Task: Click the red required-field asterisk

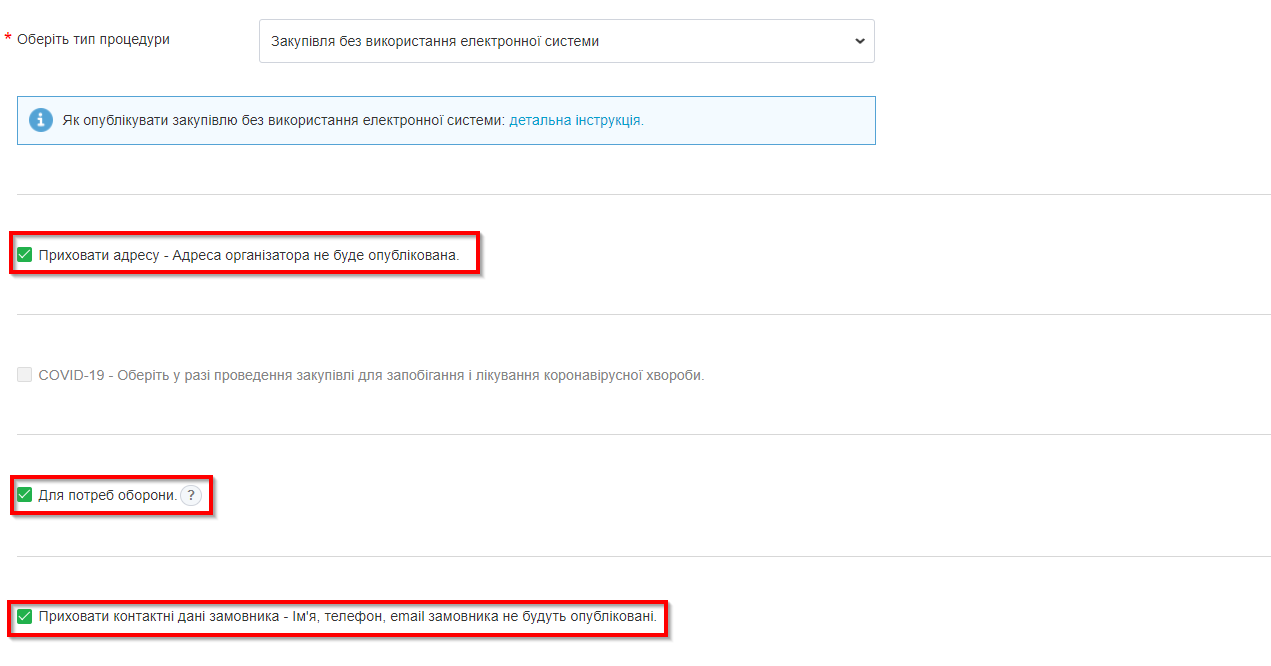Action: point(8,39)
